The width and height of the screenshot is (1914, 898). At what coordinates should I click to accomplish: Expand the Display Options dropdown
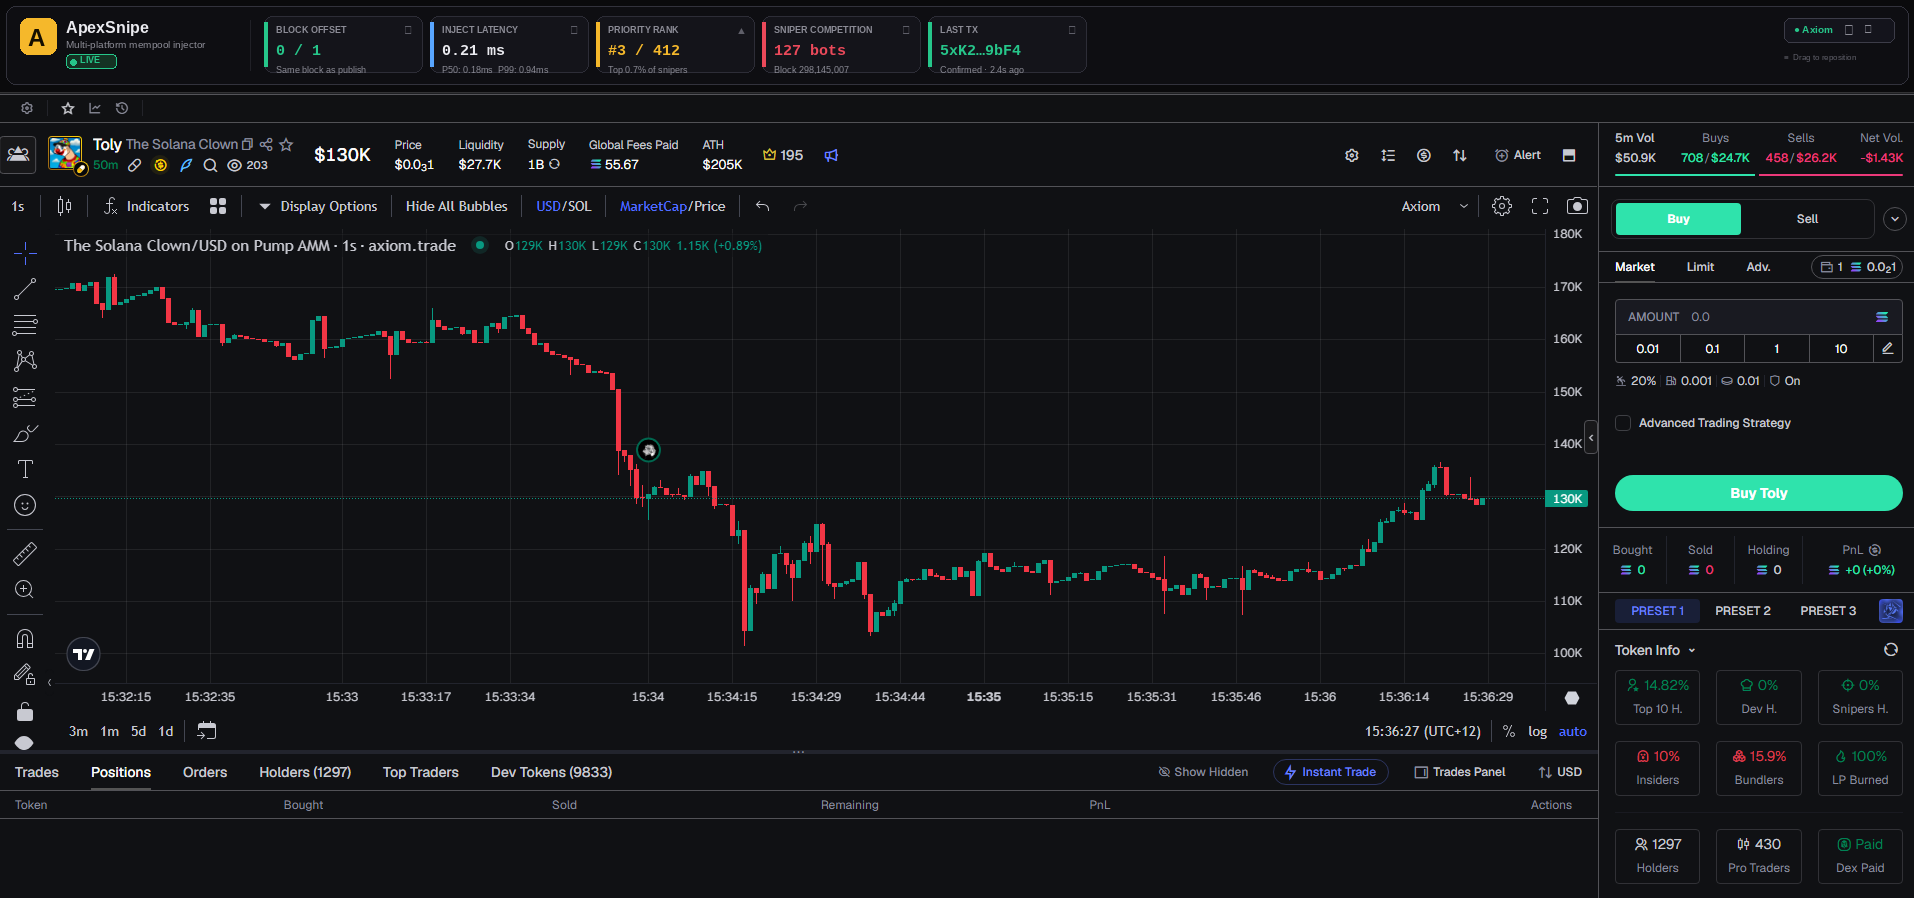(318, 206)
